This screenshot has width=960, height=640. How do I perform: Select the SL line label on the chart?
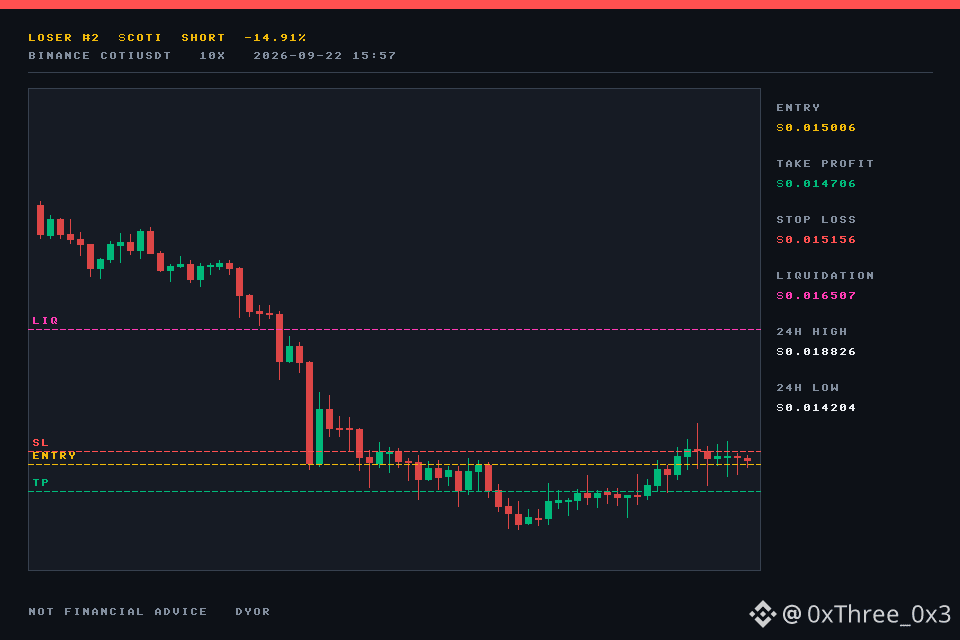point(40,442)
